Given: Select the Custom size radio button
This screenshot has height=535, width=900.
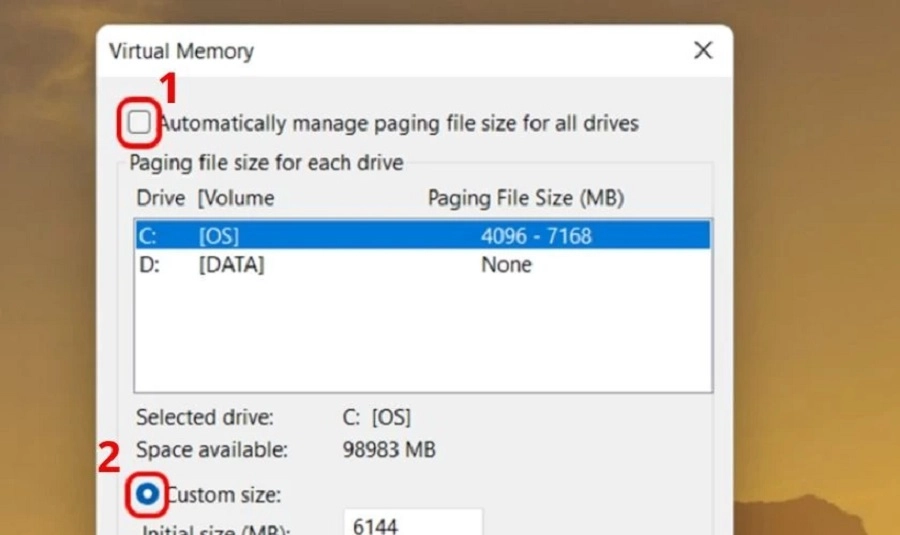Looking at the screenshot, I should click(x=147, y=494).
